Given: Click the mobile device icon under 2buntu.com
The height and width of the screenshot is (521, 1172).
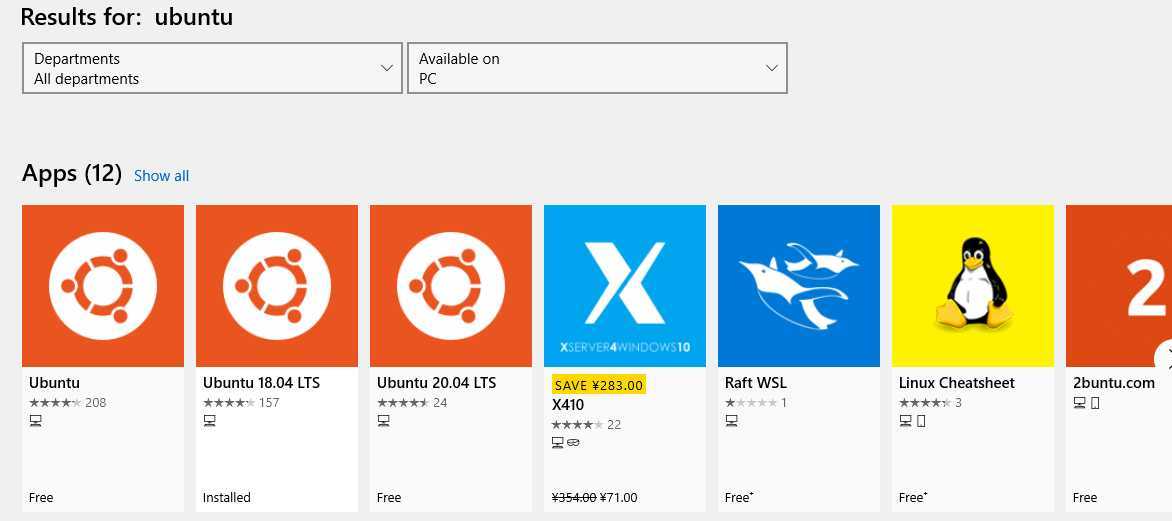Looking at the screenshot, I should point(1095,404).
